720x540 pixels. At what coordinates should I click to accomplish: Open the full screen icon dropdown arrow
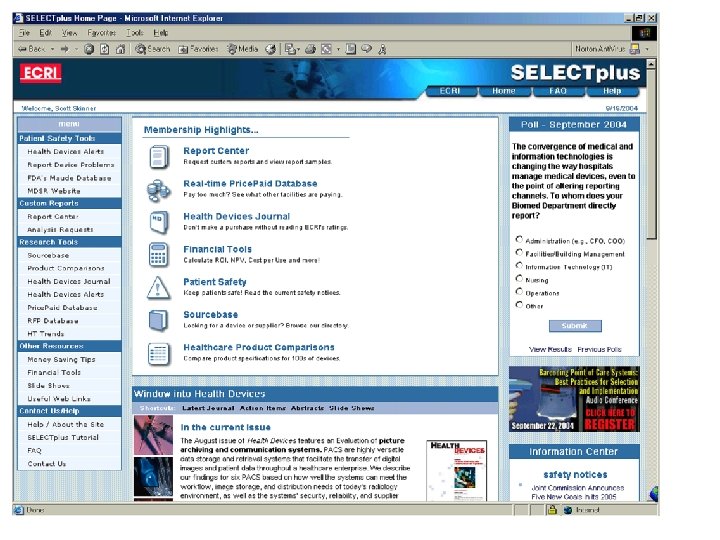[x=338, y=49]
